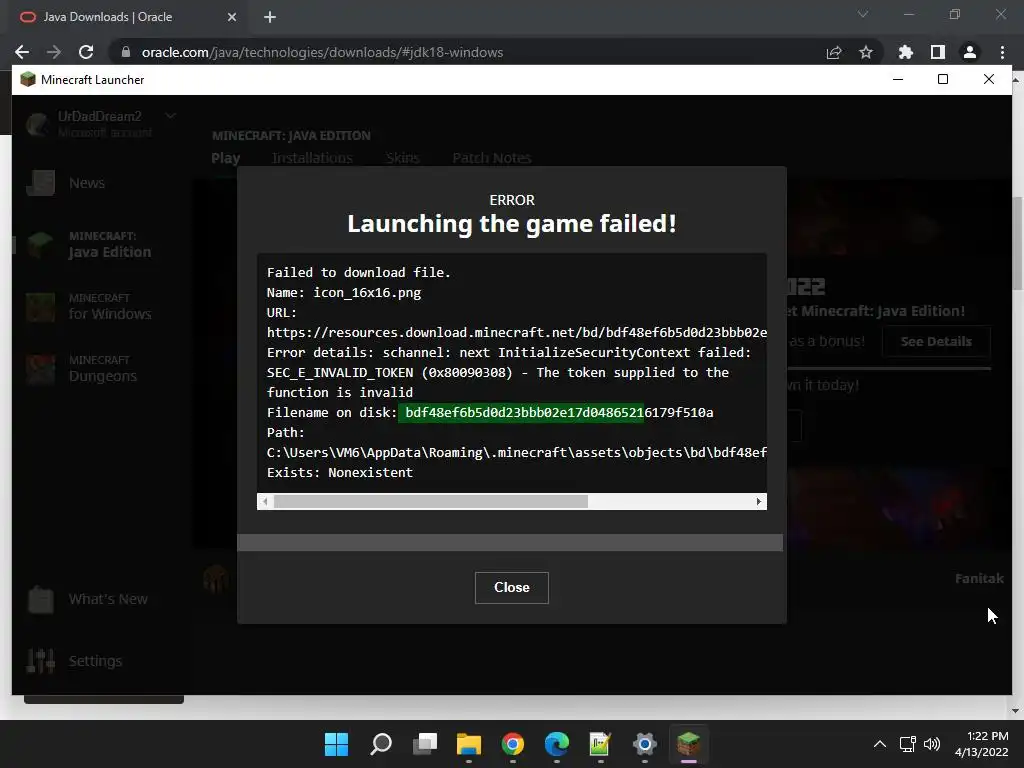Switch to the Installations tab
1024x768 pixels.
[x=312, y=158]
